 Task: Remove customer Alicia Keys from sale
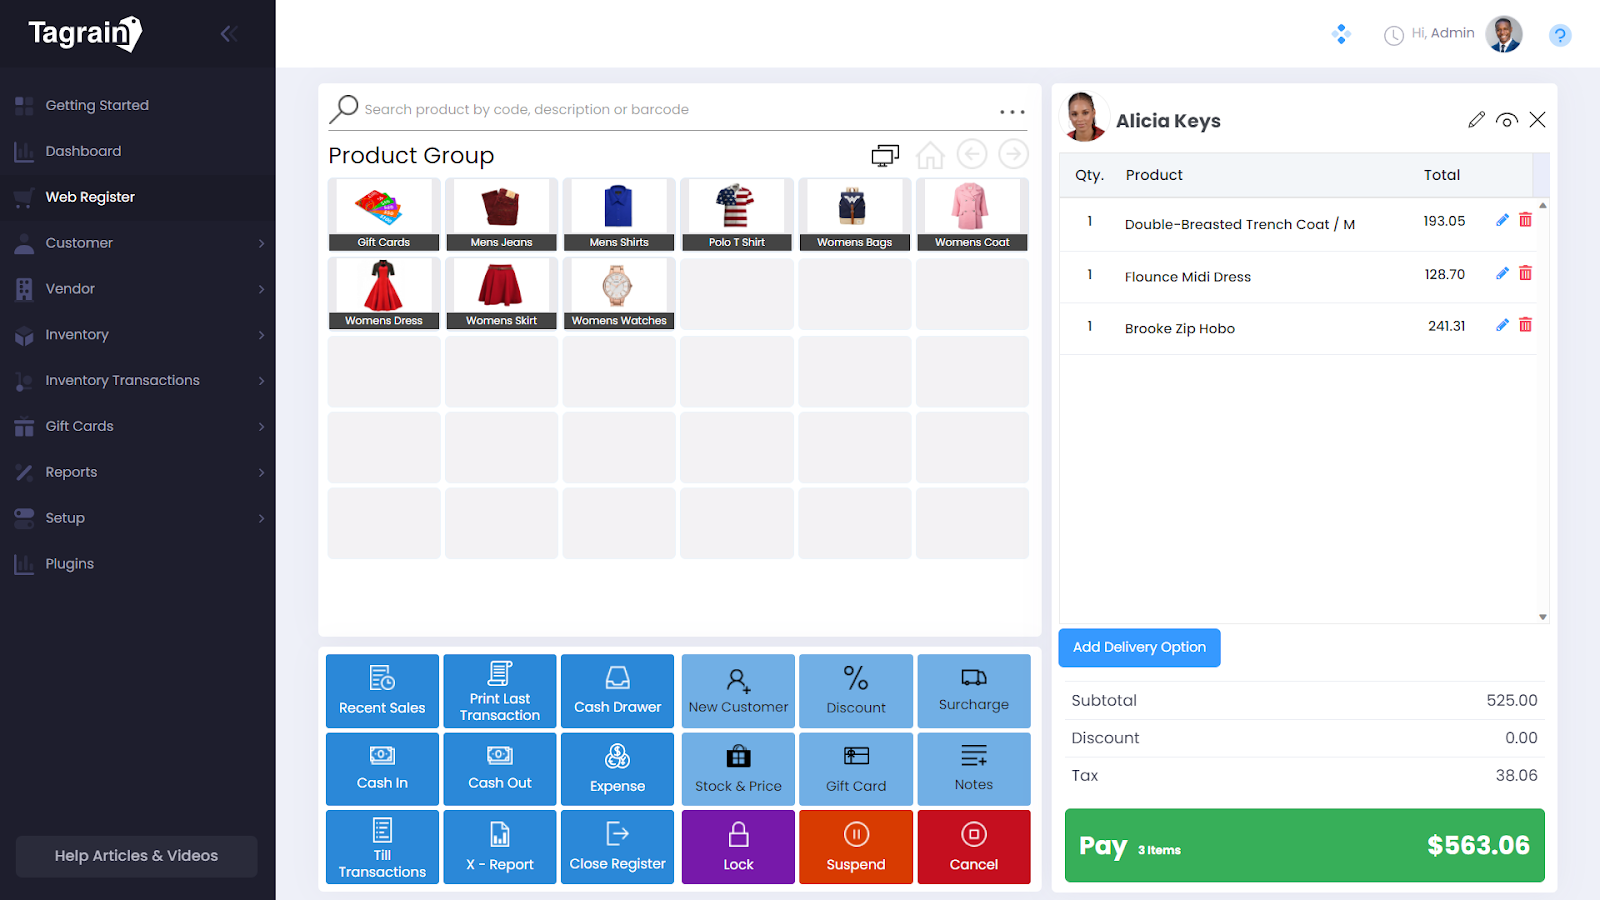tap(1537, 120)
